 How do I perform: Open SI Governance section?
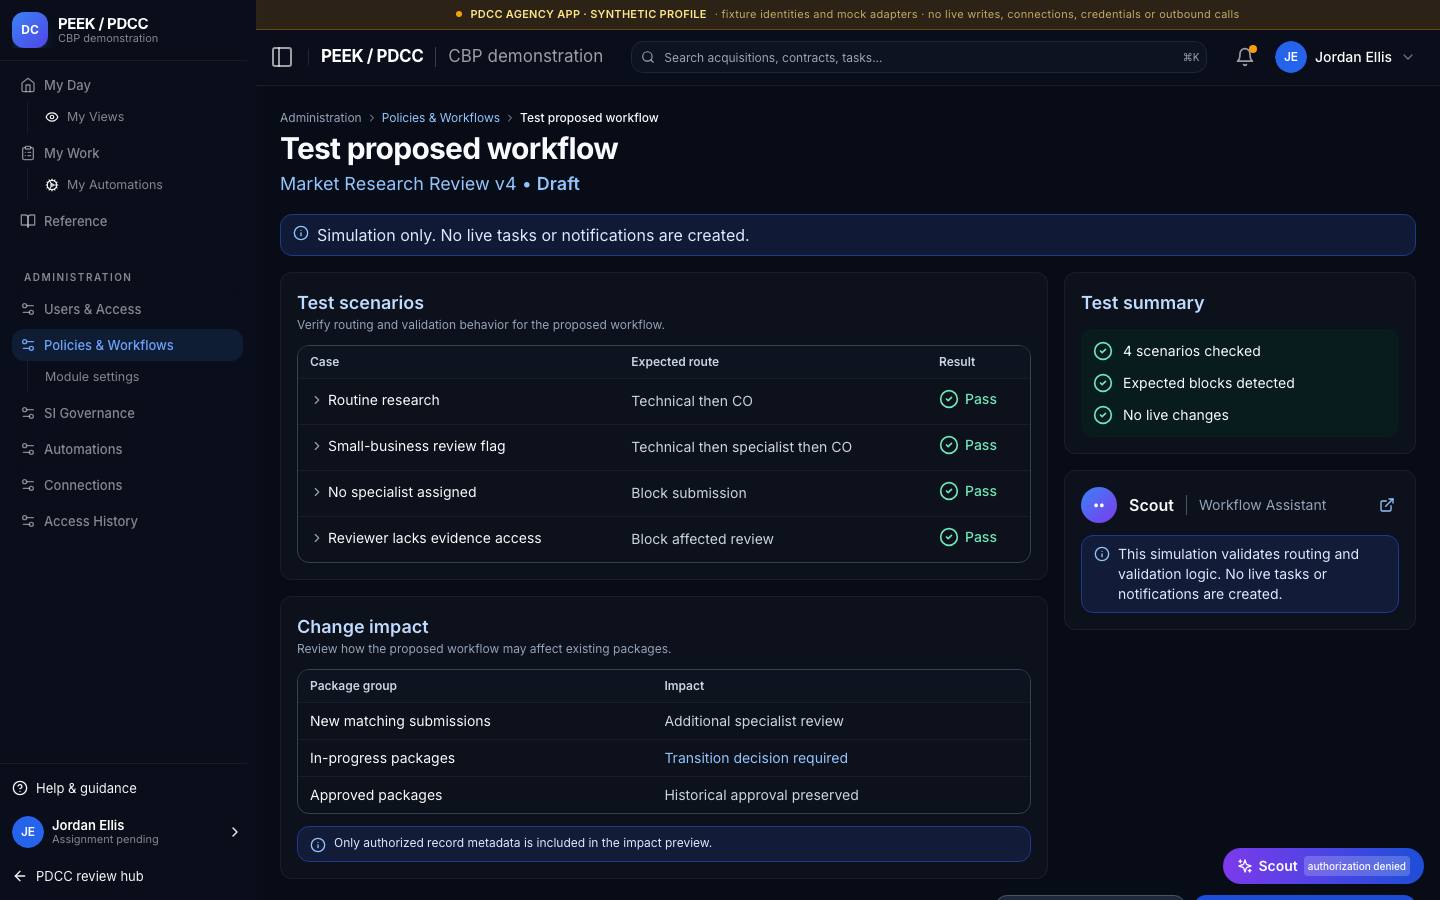coord(127,413)
